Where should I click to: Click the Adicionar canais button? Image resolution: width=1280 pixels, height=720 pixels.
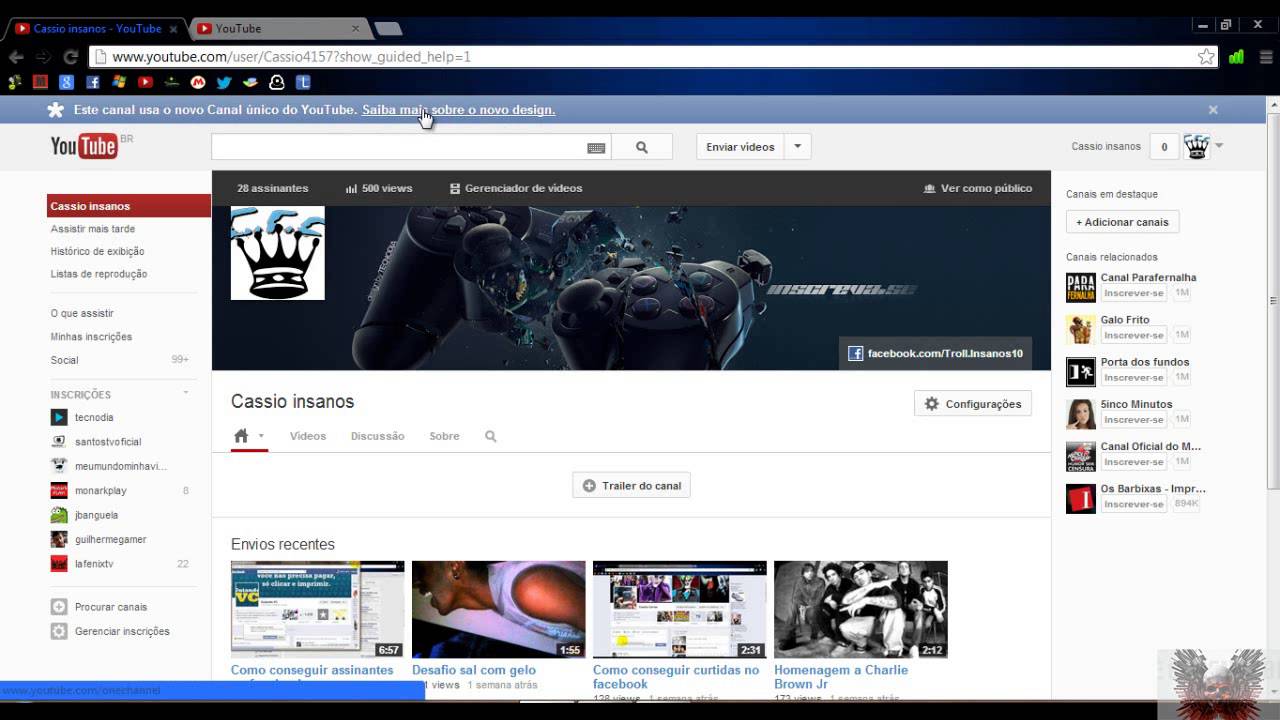pos(1122,222)
